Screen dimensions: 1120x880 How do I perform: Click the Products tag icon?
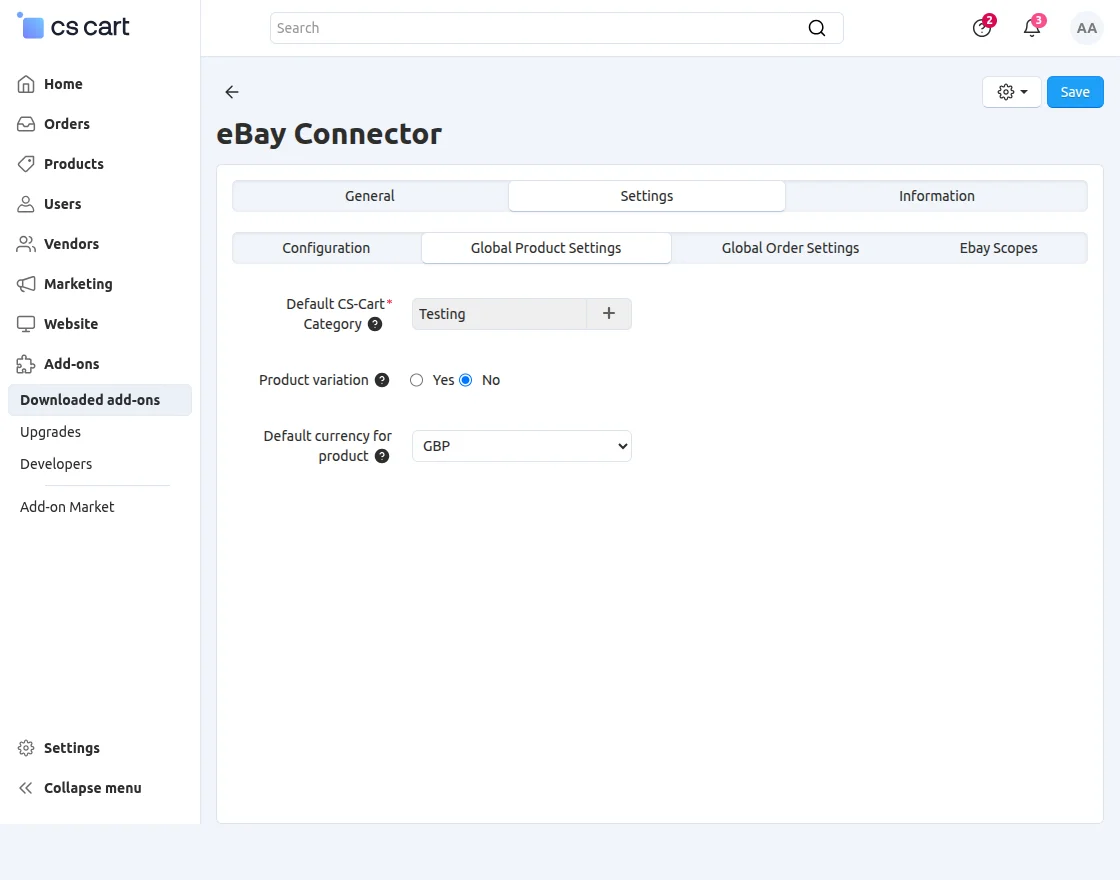tap(26, 164)
